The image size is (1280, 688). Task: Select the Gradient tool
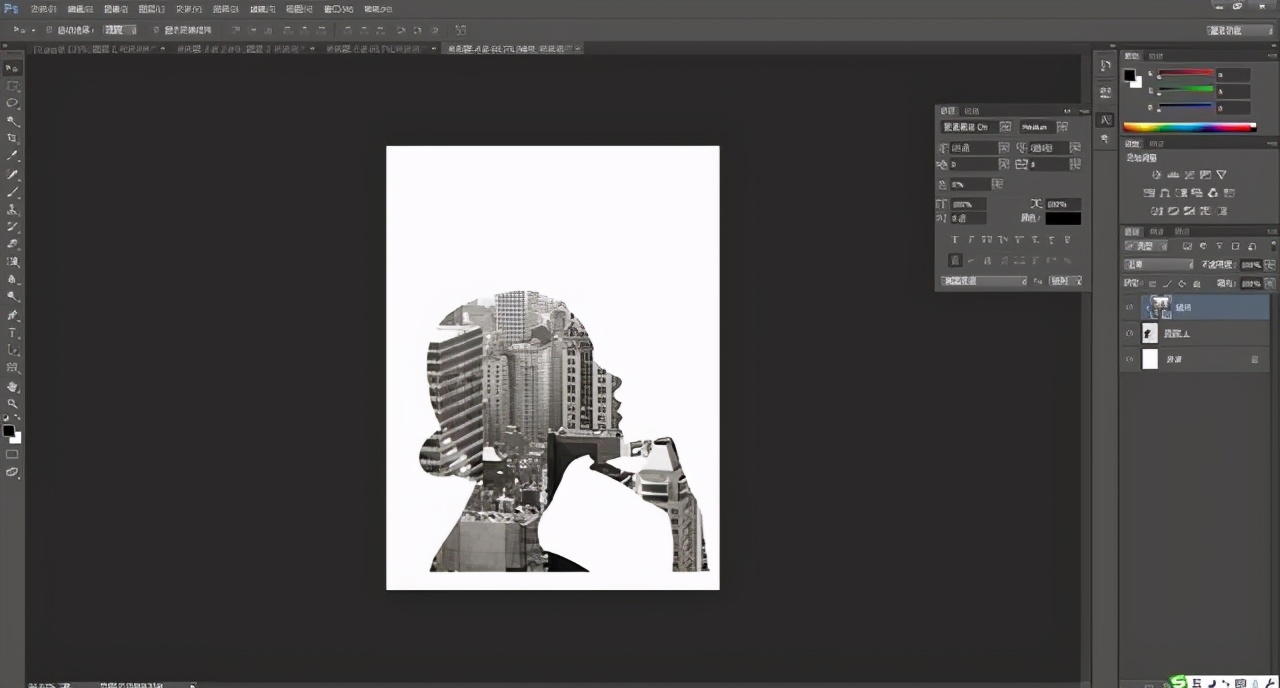(12, 262)
